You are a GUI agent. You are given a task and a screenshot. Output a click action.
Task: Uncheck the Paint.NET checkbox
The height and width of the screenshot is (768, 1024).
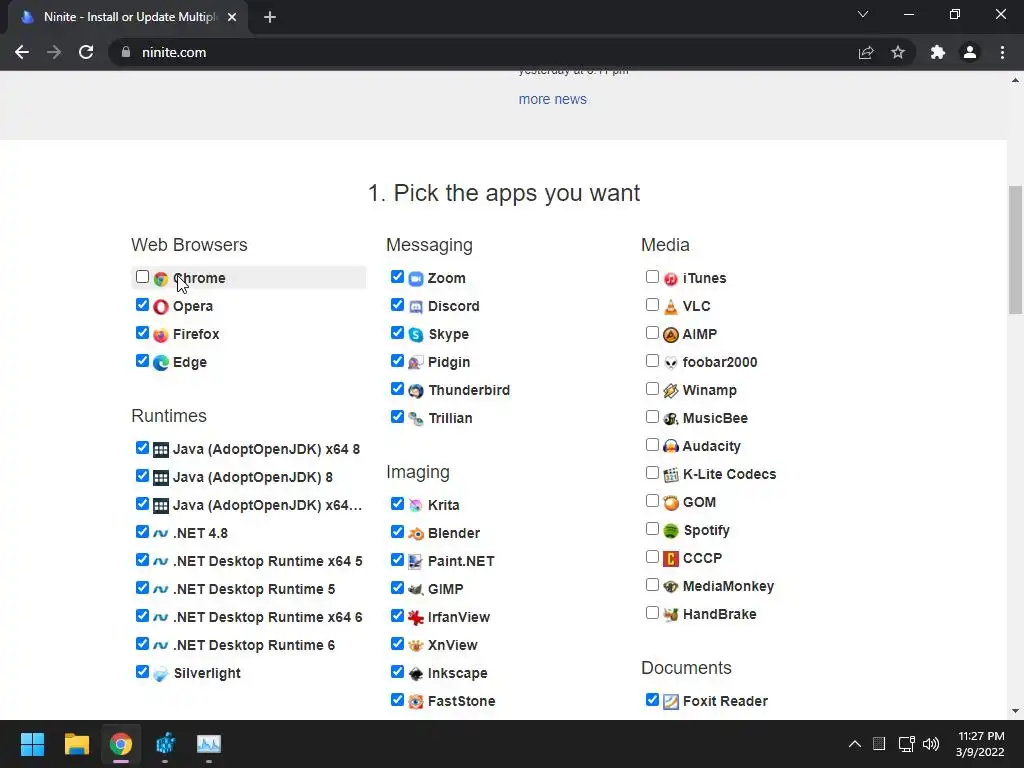[397, 560]
